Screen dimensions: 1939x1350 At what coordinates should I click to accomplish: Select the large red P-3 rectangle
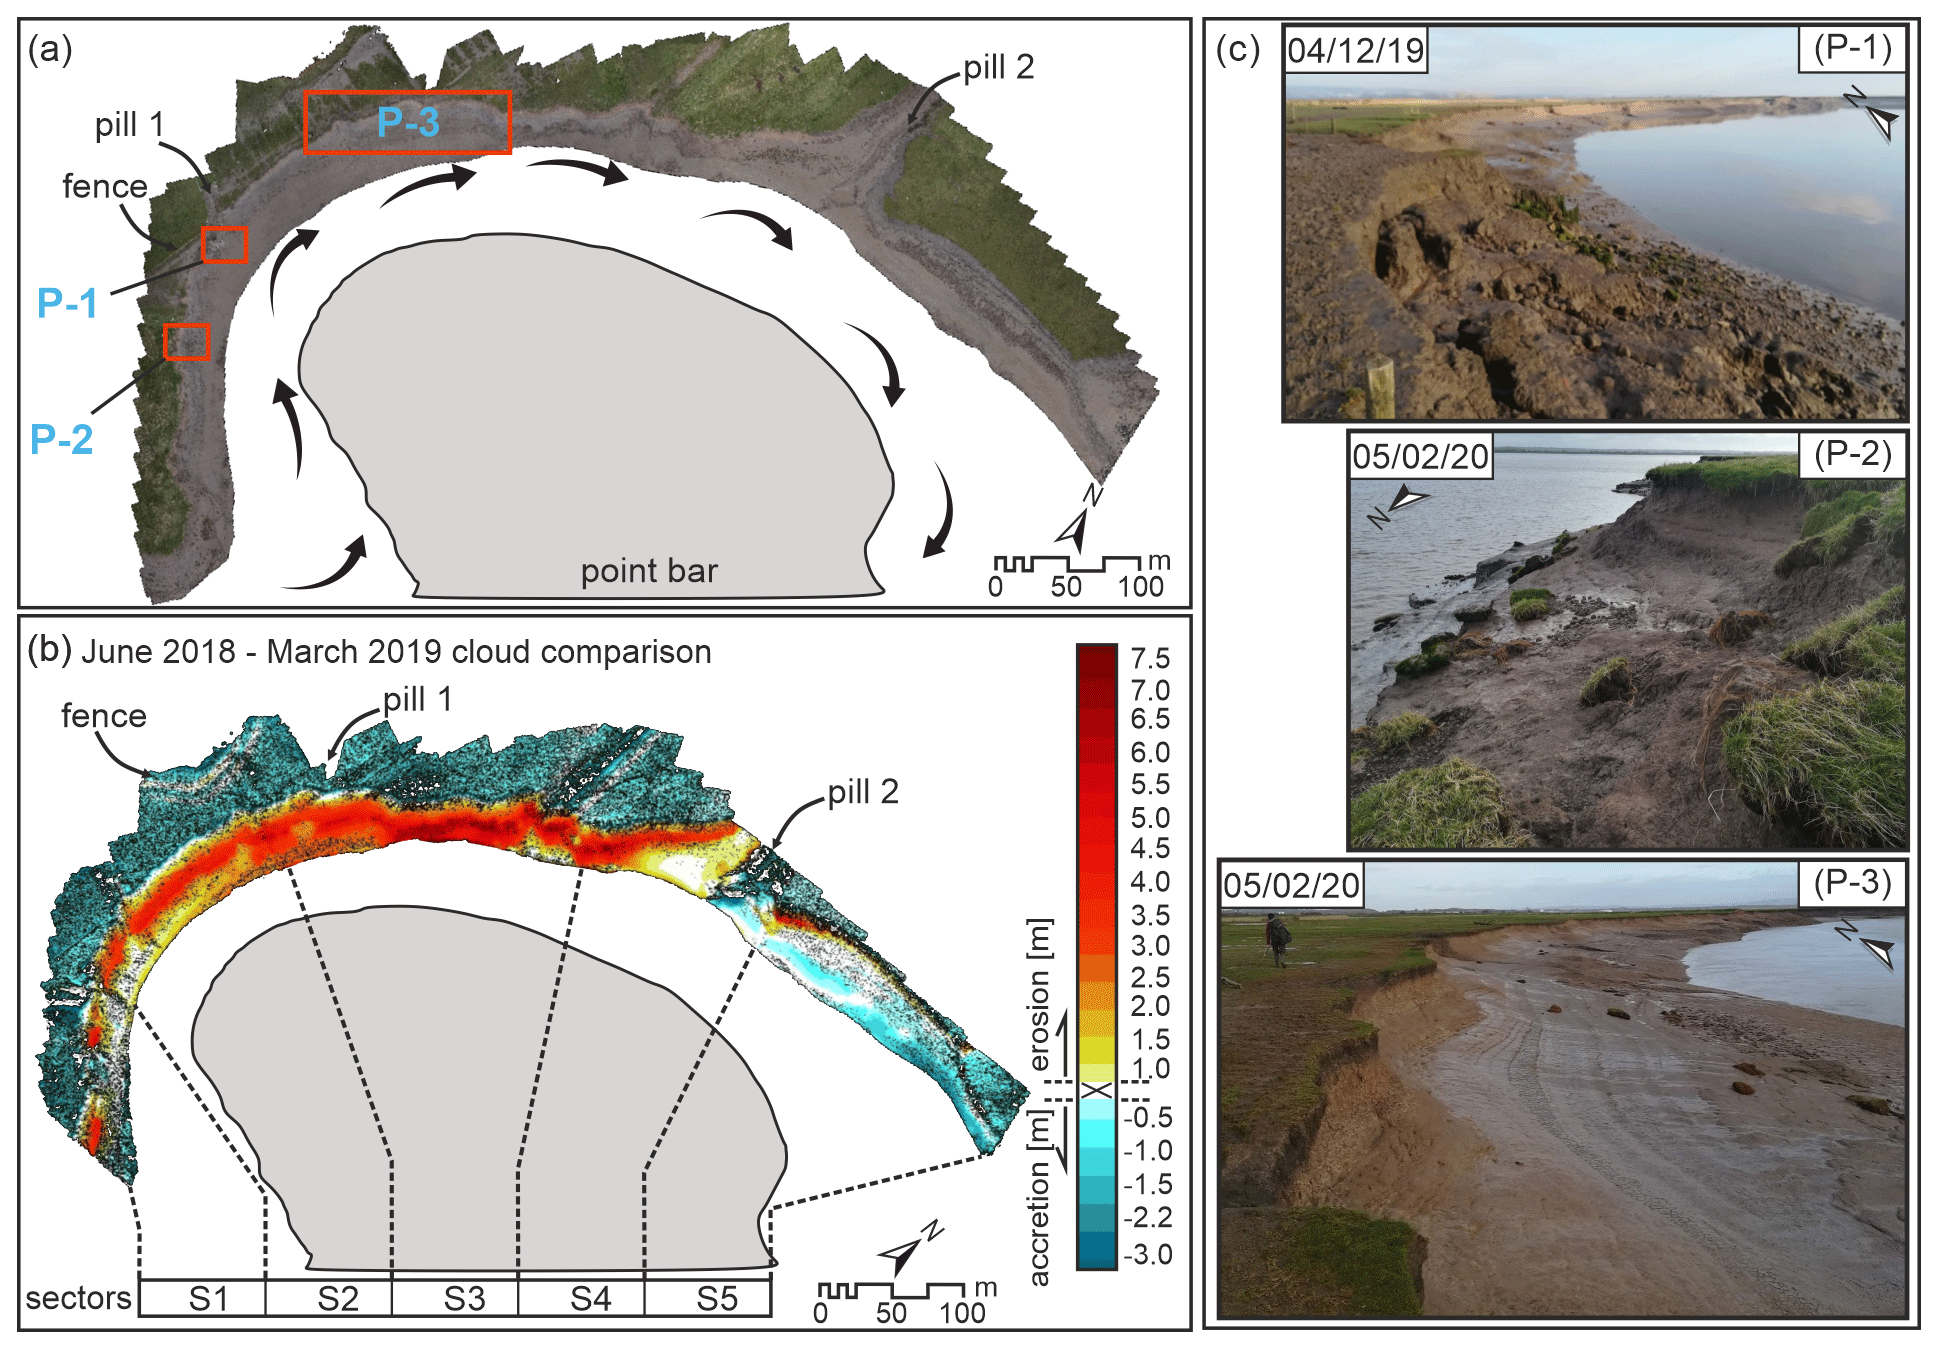tap(407, 122)
